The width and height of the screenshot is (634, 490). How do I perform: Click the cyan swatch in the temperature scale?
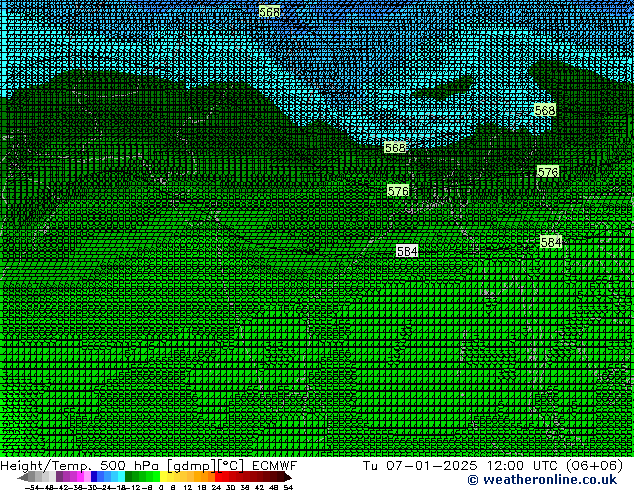click(121, 476)
